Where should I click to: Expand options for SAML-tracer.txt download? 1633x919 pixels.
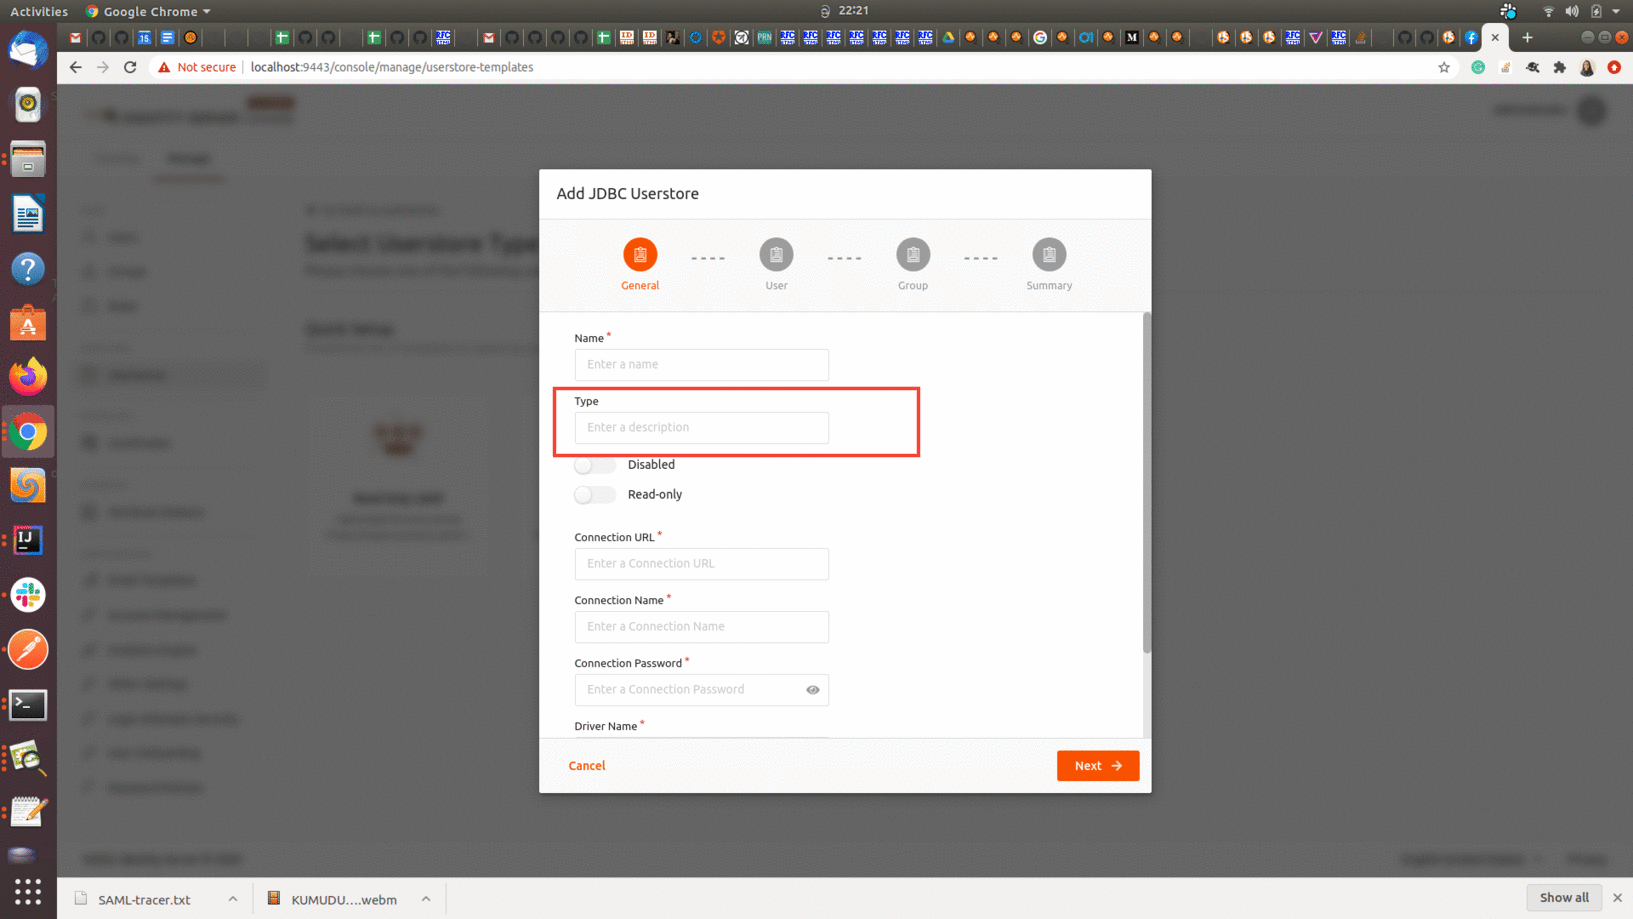pyautogui.click(x=233, y=899)
